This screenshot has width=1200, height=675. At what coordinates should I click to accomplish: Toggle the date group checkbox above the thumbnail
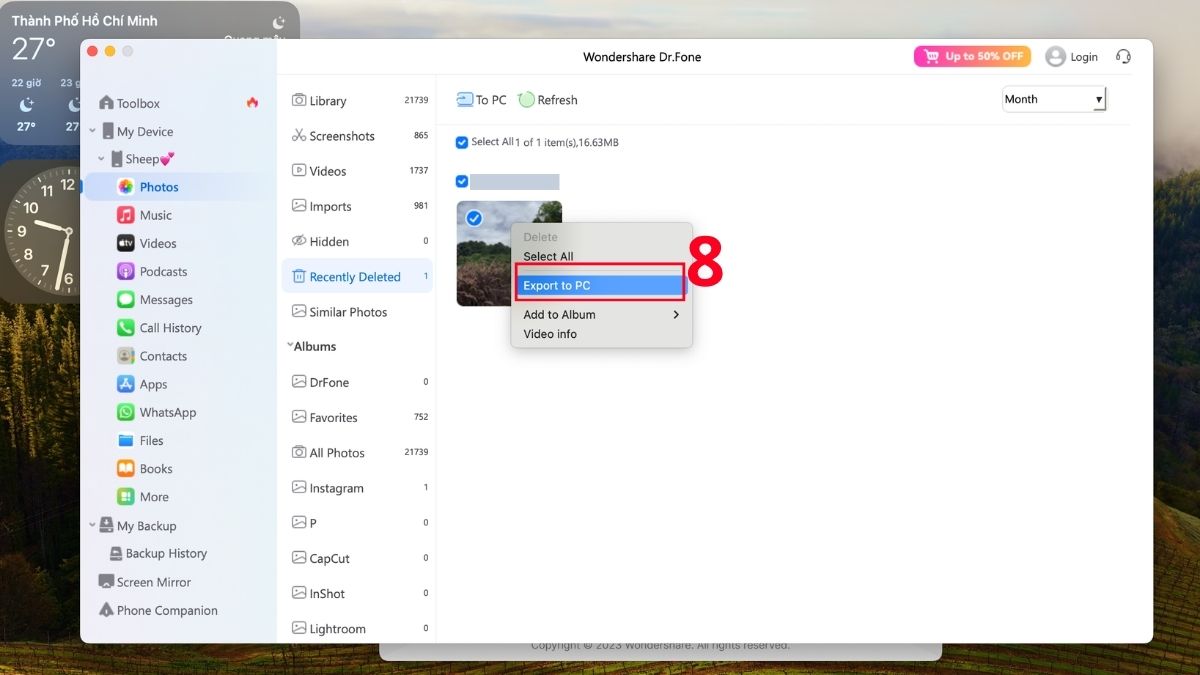462,181
